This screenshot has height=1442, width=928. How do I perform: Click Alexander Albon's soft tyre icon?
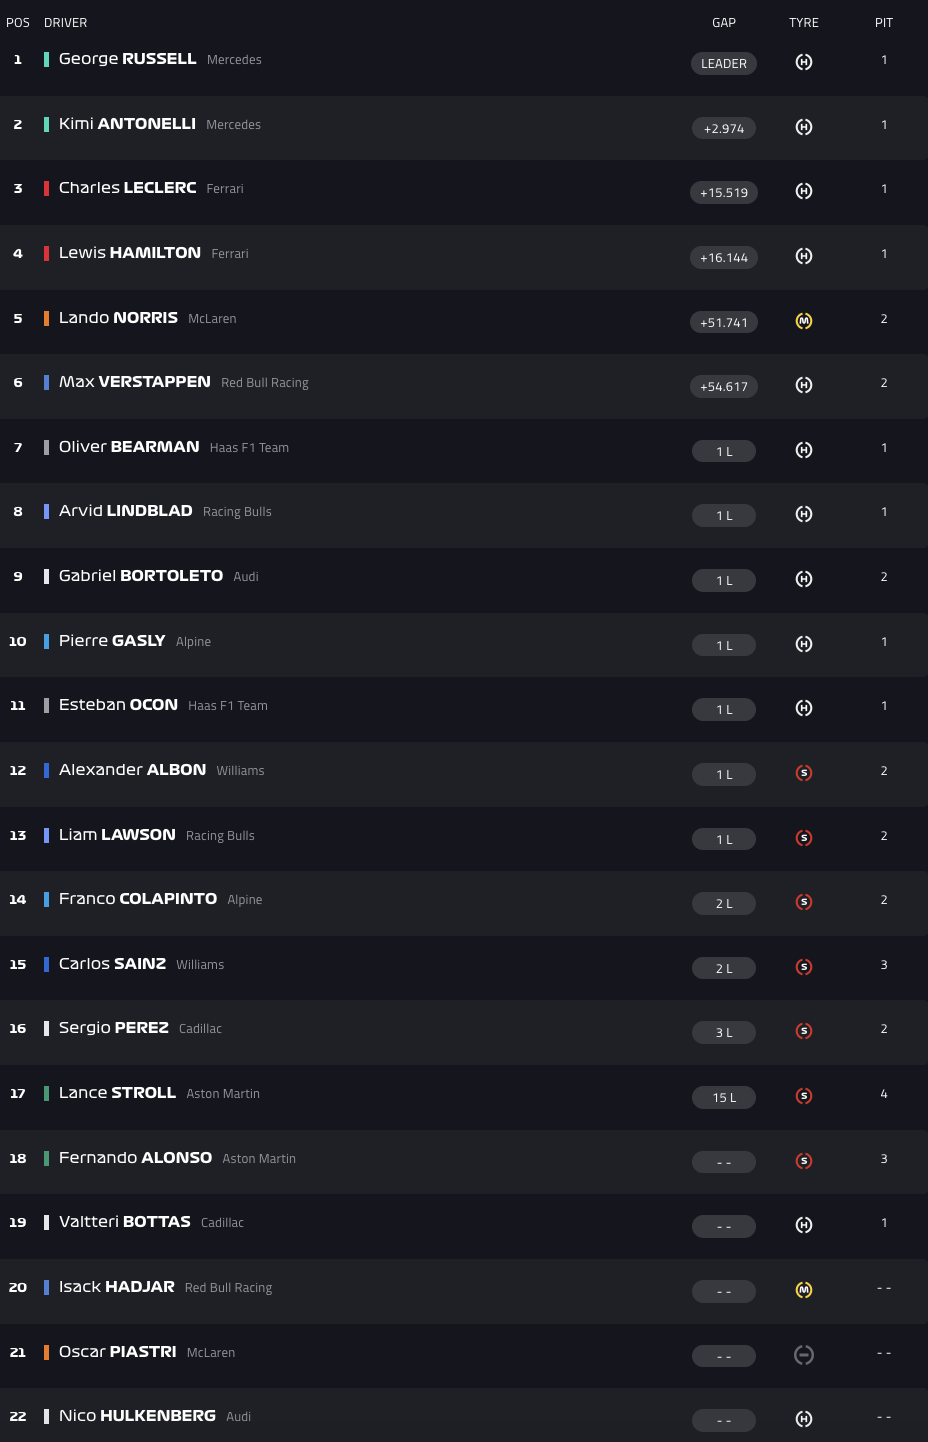[x=804, y=773]
